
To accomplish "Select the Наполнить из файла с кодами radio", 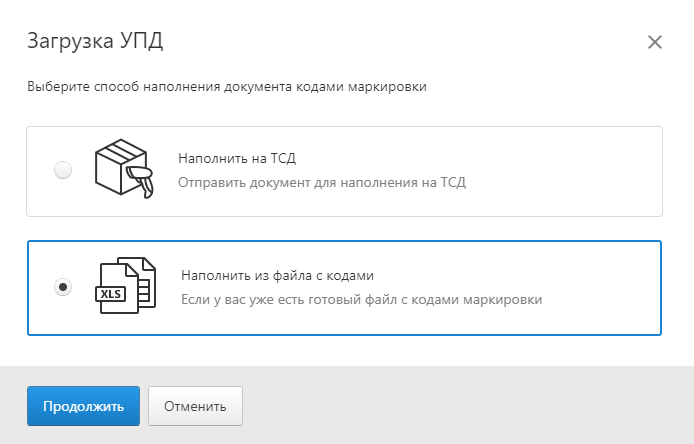I will [63, 287].
